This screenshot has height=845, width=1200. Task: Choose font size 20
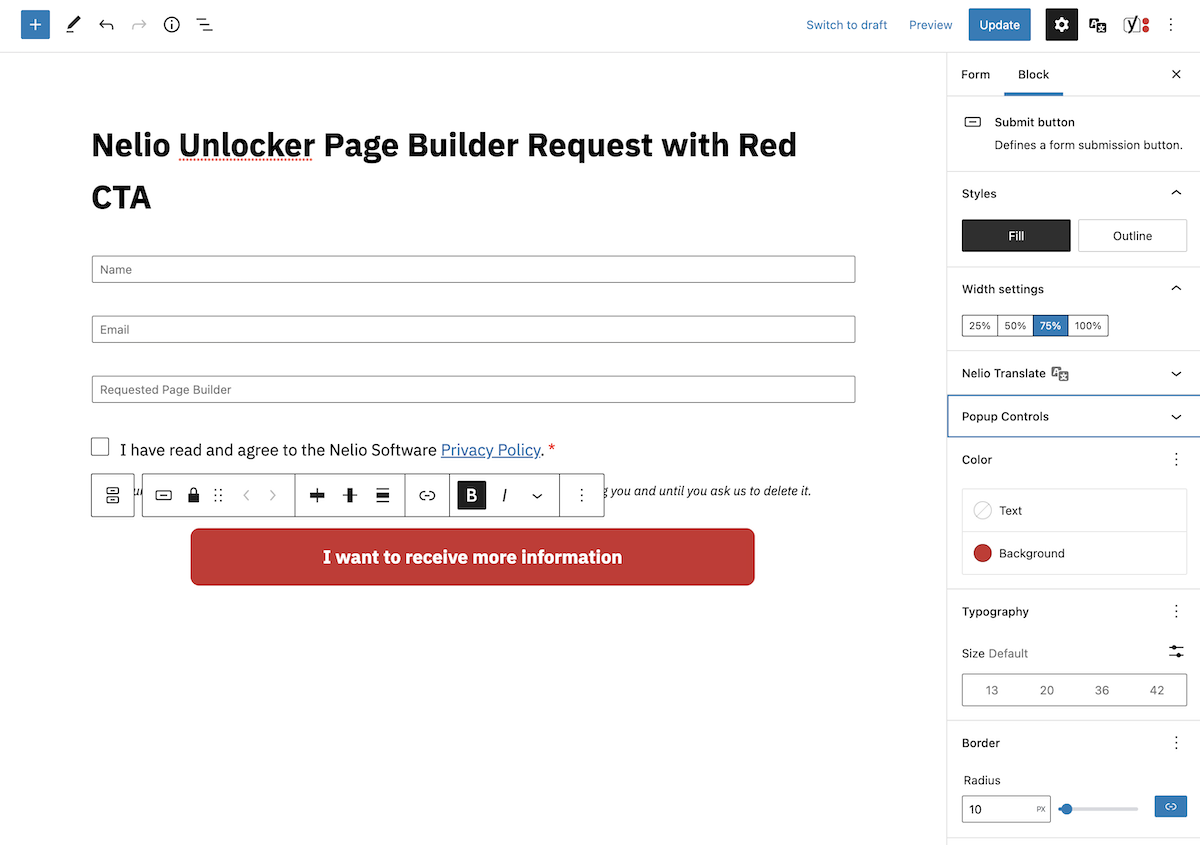pos(1047,690)
